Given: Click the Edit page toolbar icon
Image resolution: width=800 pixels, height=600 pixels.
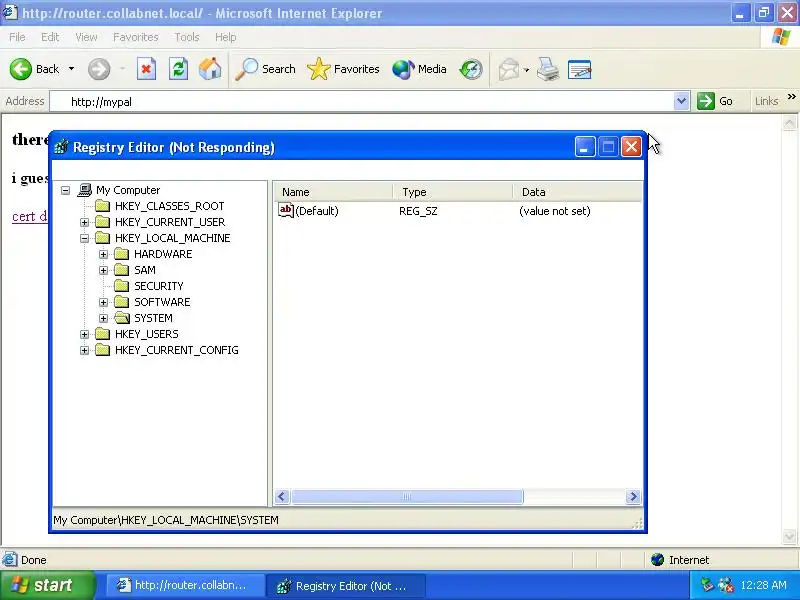Looking at the screenshot, I should pyautogui.click(x=580, y=69).
